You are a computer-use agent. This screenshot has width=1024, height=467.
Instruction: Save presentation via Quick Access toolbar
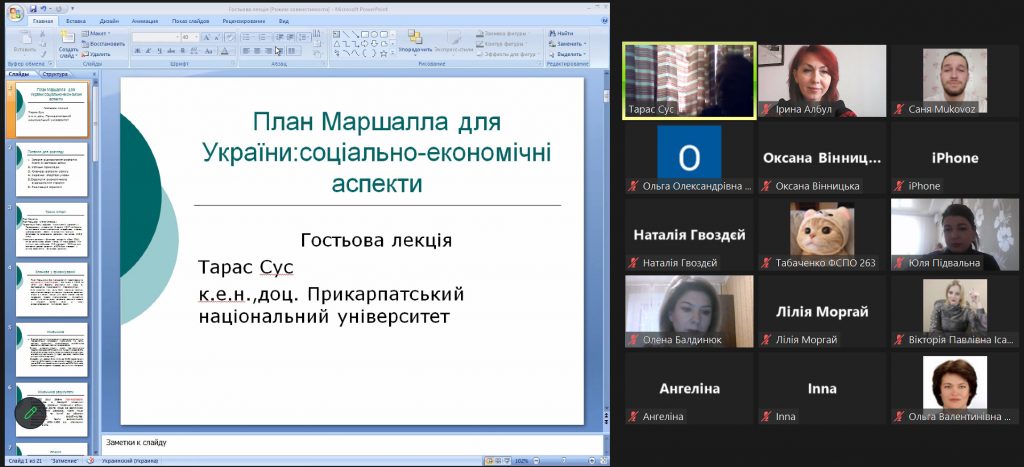click(33, 8)
